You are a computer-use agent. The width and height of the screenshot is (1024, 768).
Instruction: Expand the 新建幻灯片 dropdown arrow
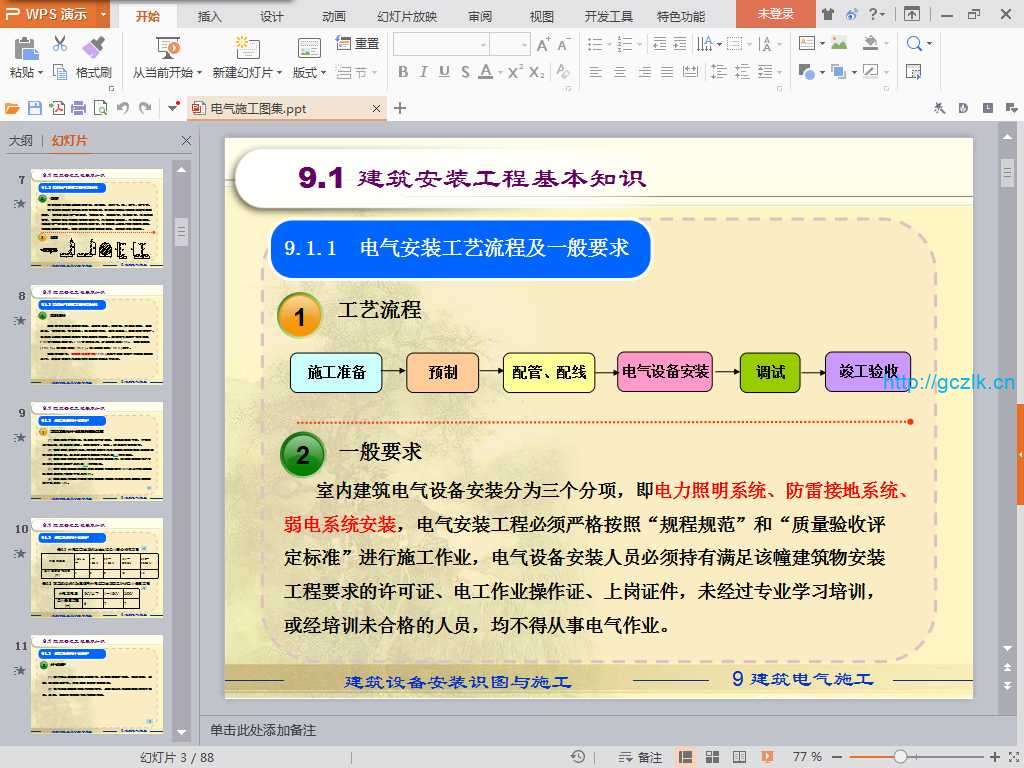pos(279,73)
